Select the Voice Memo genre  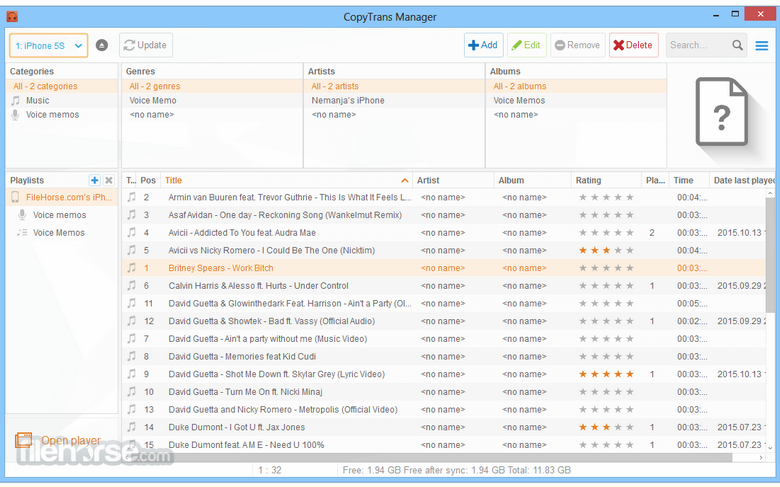[212, 100]
